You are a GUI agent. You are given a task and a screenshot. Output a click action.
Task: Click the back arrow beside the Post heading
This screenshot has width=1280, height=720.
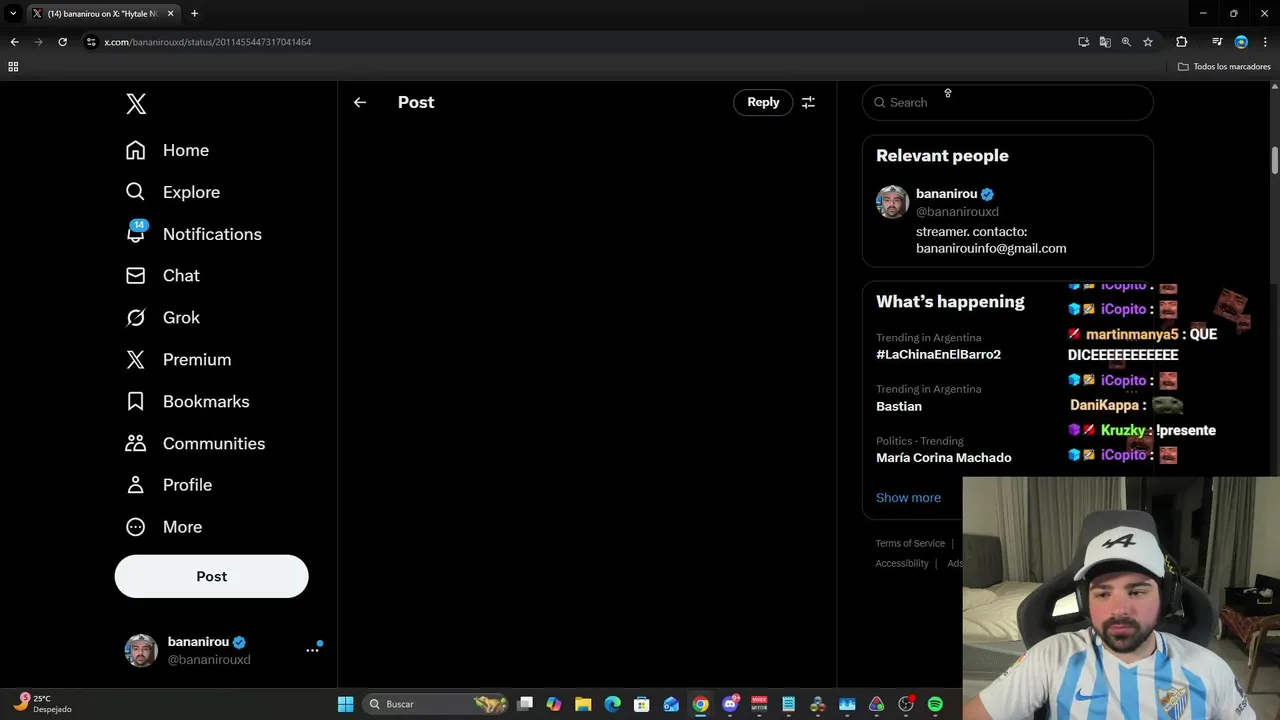click(360, 102)
